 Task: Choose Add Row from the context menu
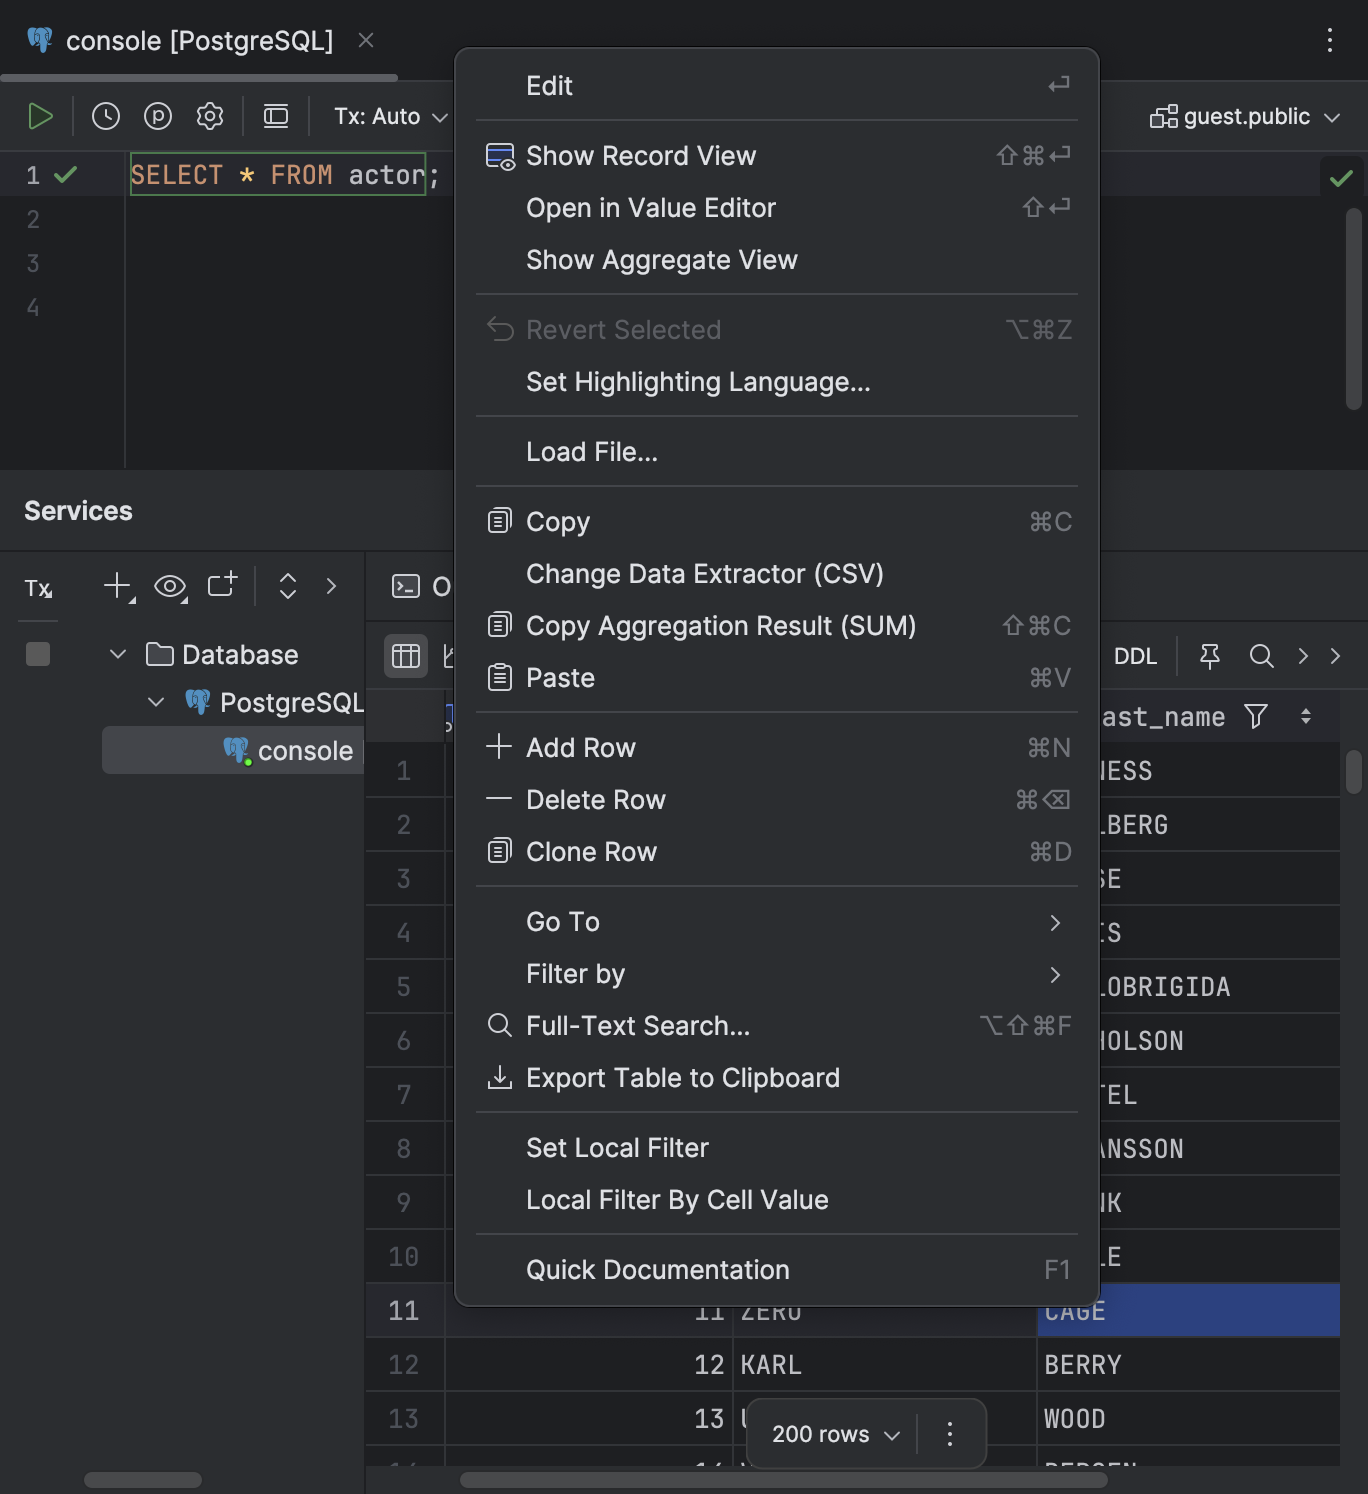580,747
